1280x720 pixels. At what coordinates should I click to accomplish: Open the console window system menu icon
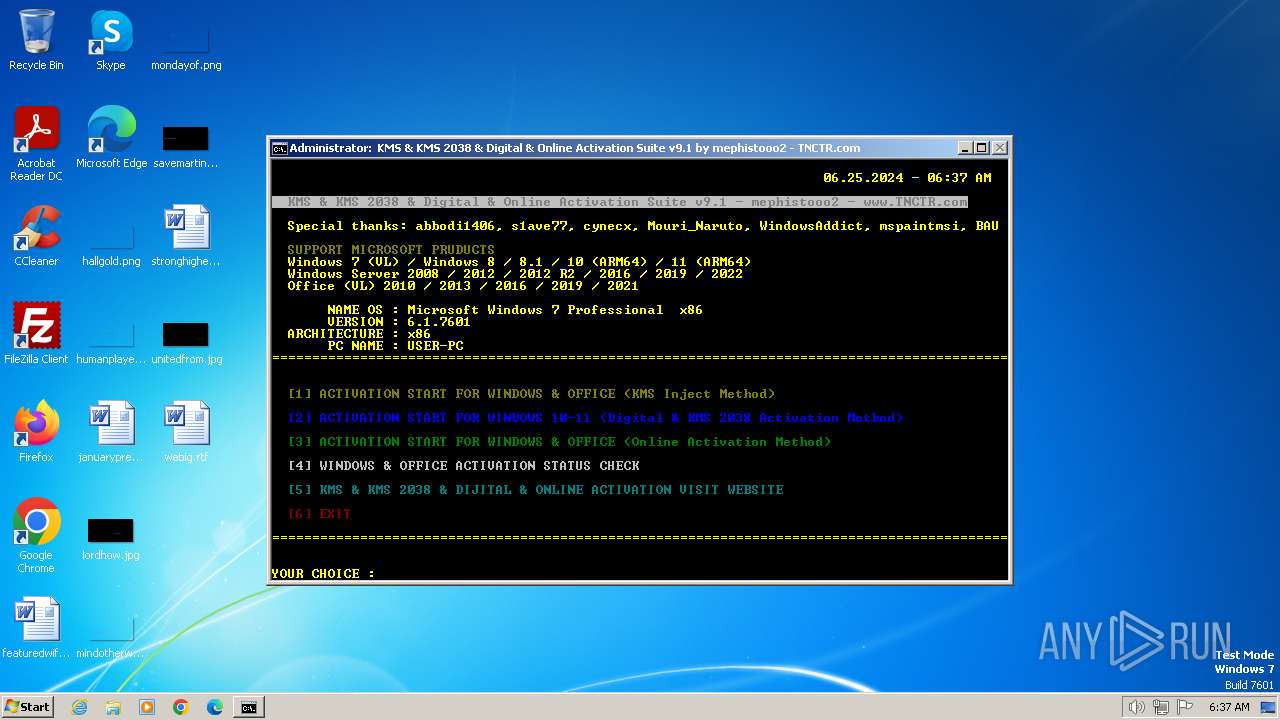click(280, 148)
